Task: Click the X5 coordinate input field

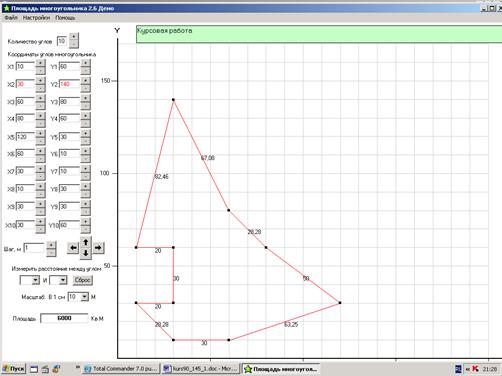Action: point(25,137)
